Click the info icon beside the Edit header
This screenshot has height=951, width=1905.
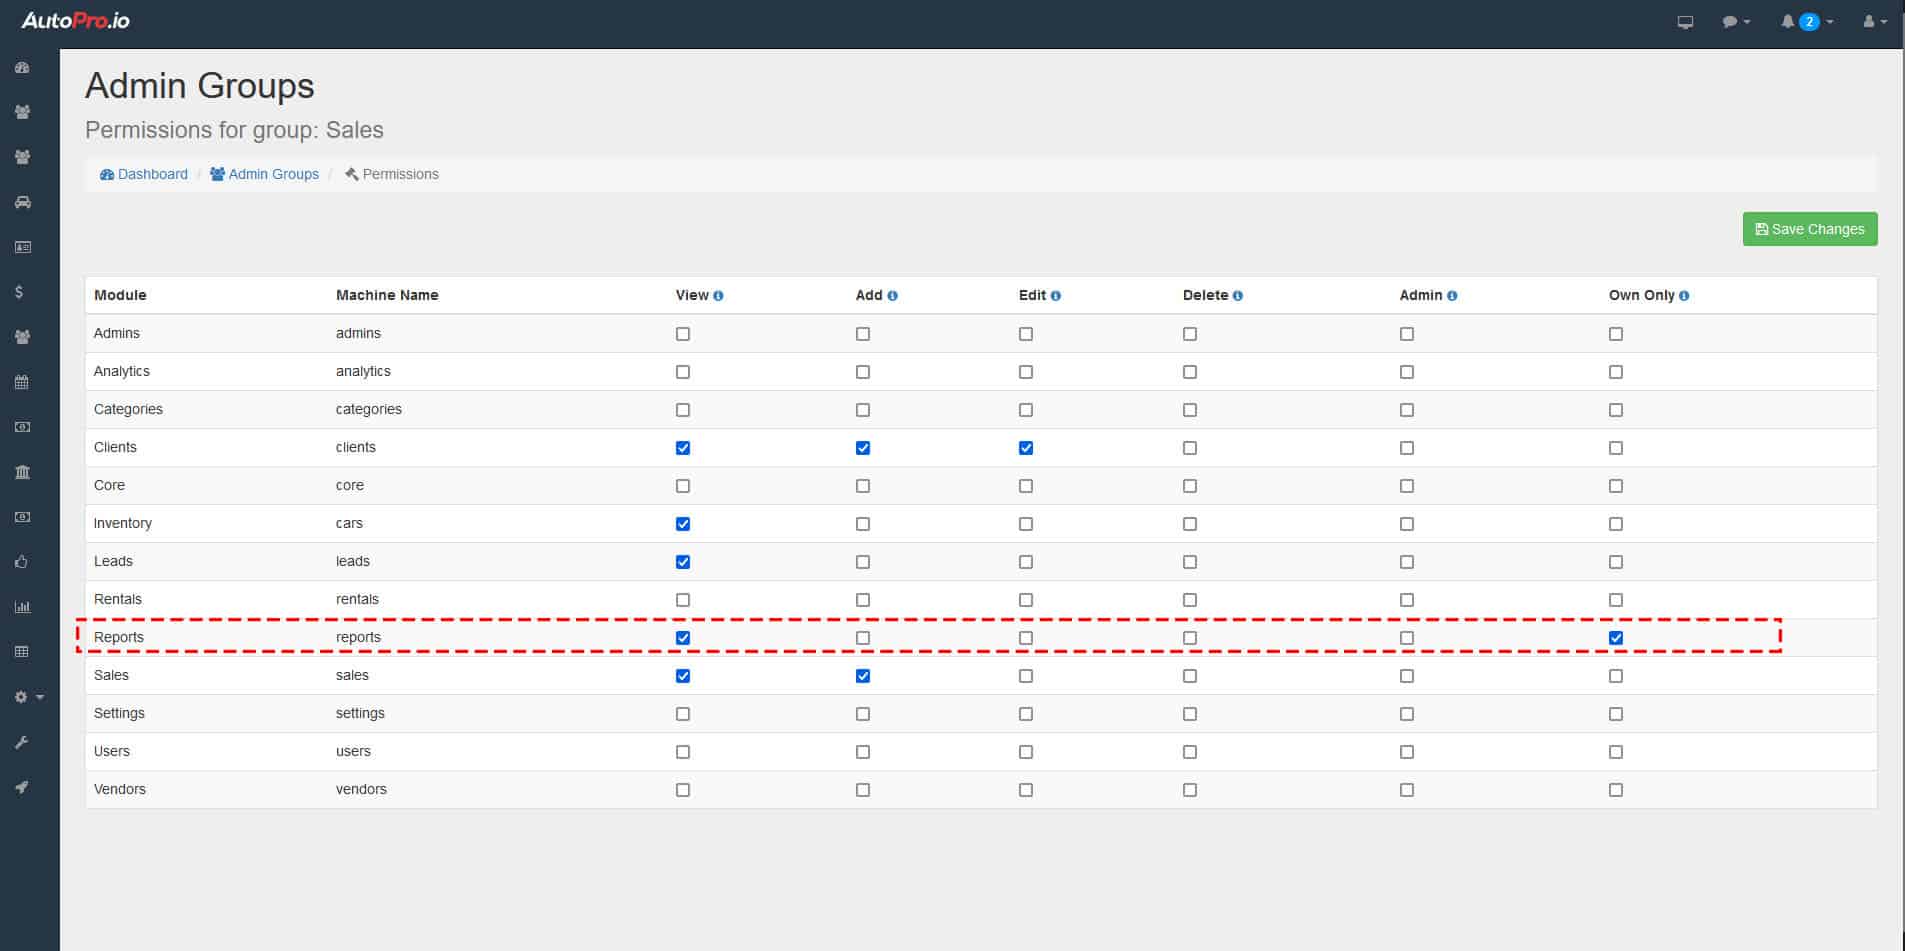pyautogui.click(x=1055, y=296)
